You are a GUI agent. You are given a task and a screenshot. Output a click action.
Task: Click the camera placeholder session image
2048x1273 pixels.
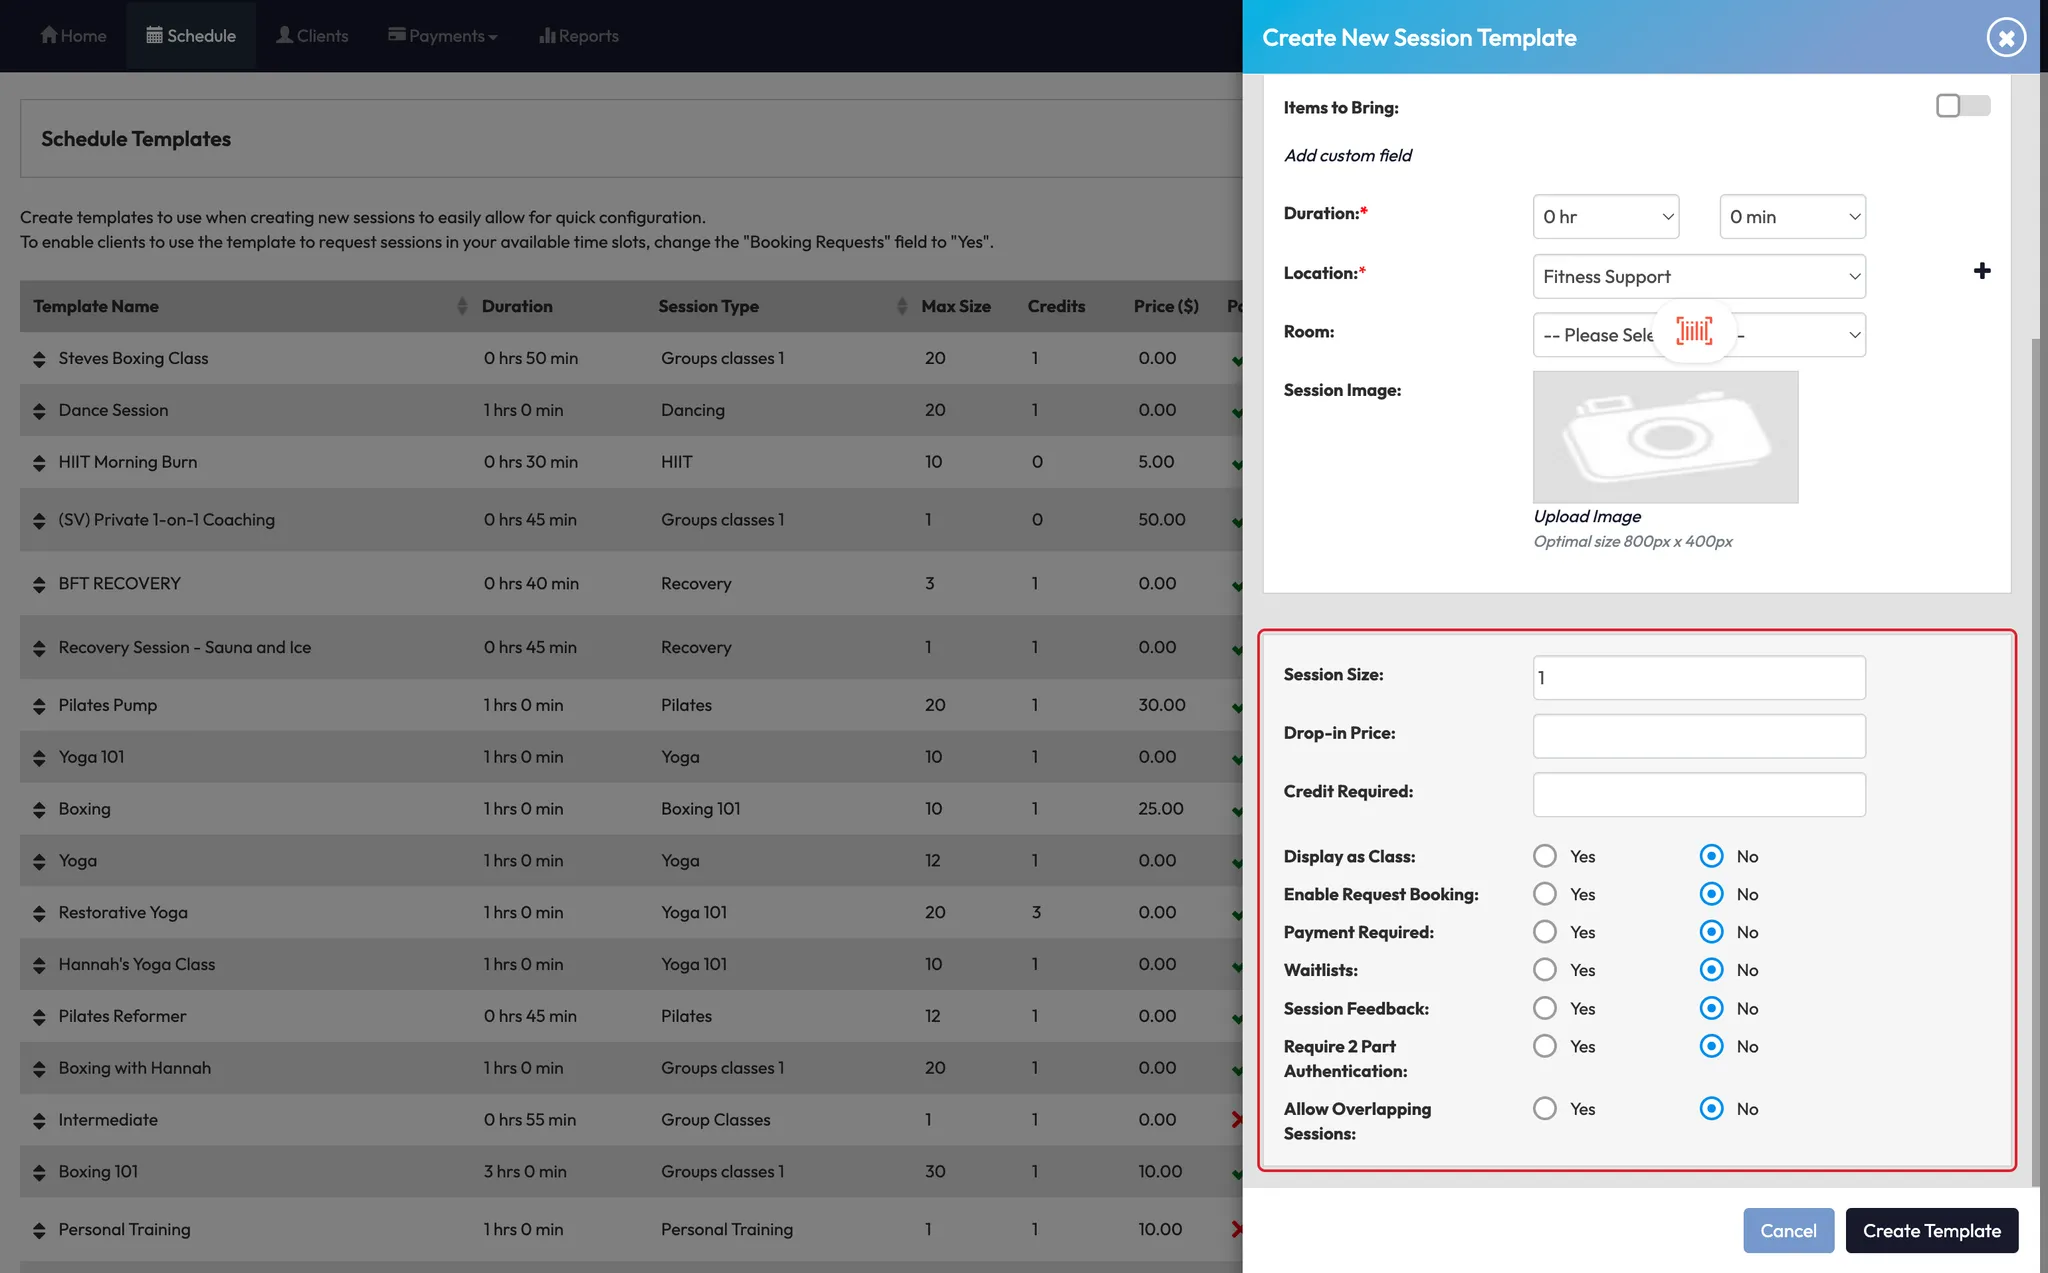pyautogui.click(x=1665, y=437)
